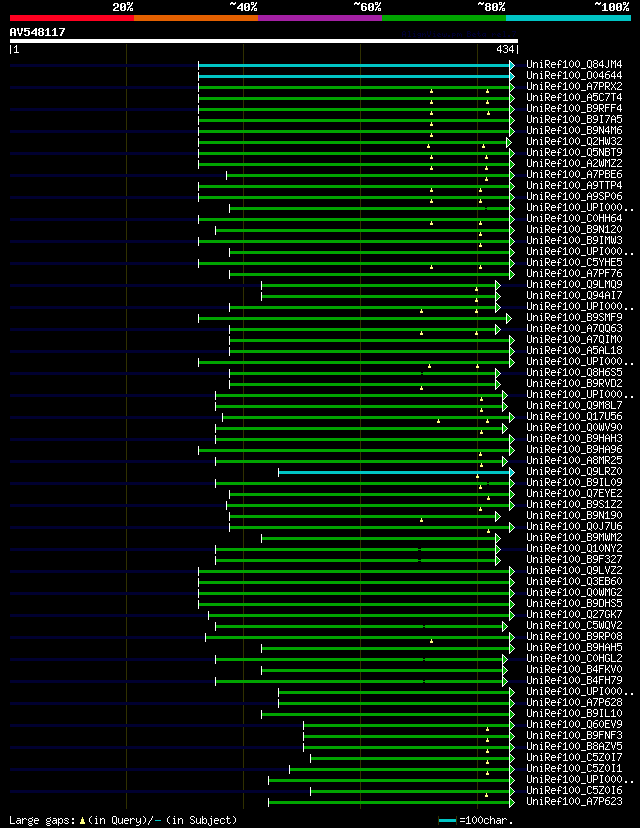Click the white AV548117 query bar
The image size is (640, 828).
263,41
